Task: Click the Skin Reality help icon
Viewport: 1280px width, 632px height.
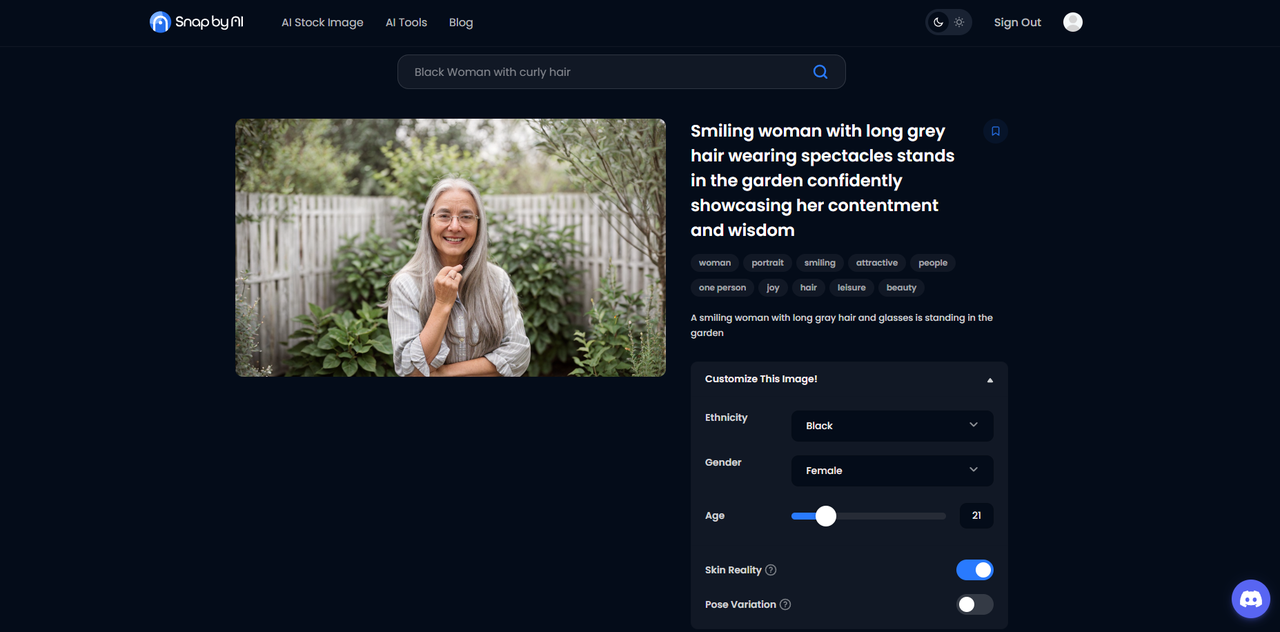Action: click(771, 570)
